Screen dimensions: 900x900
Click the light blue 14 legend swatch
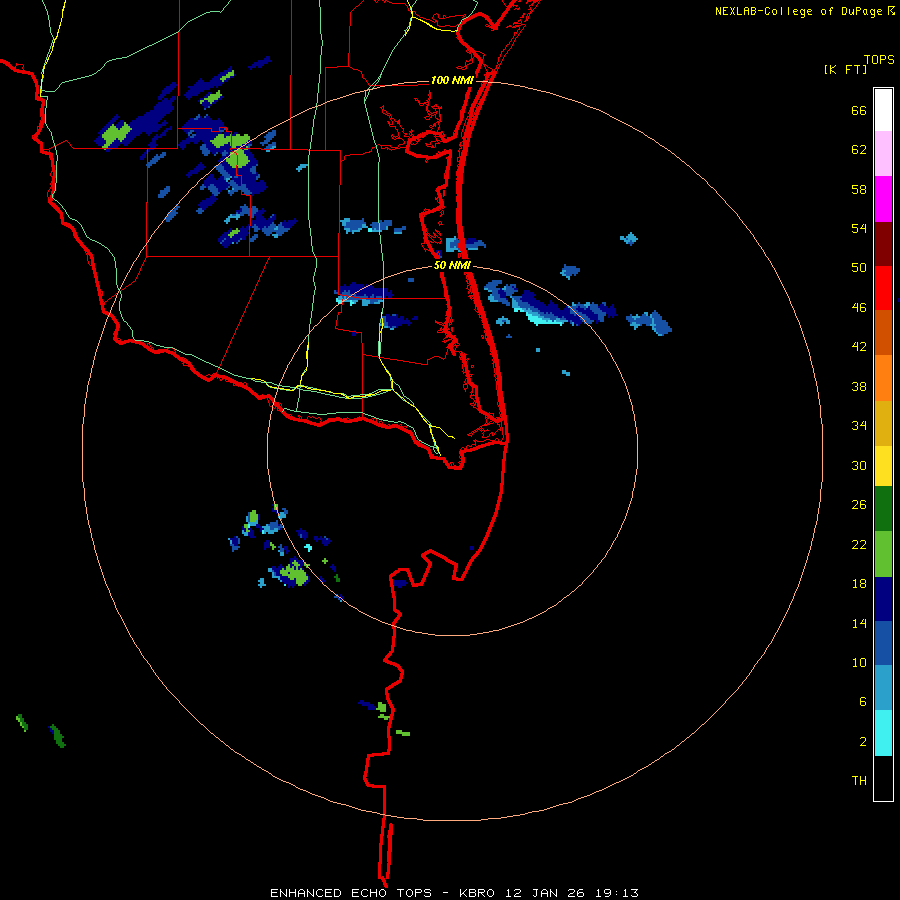click(883, 688)
